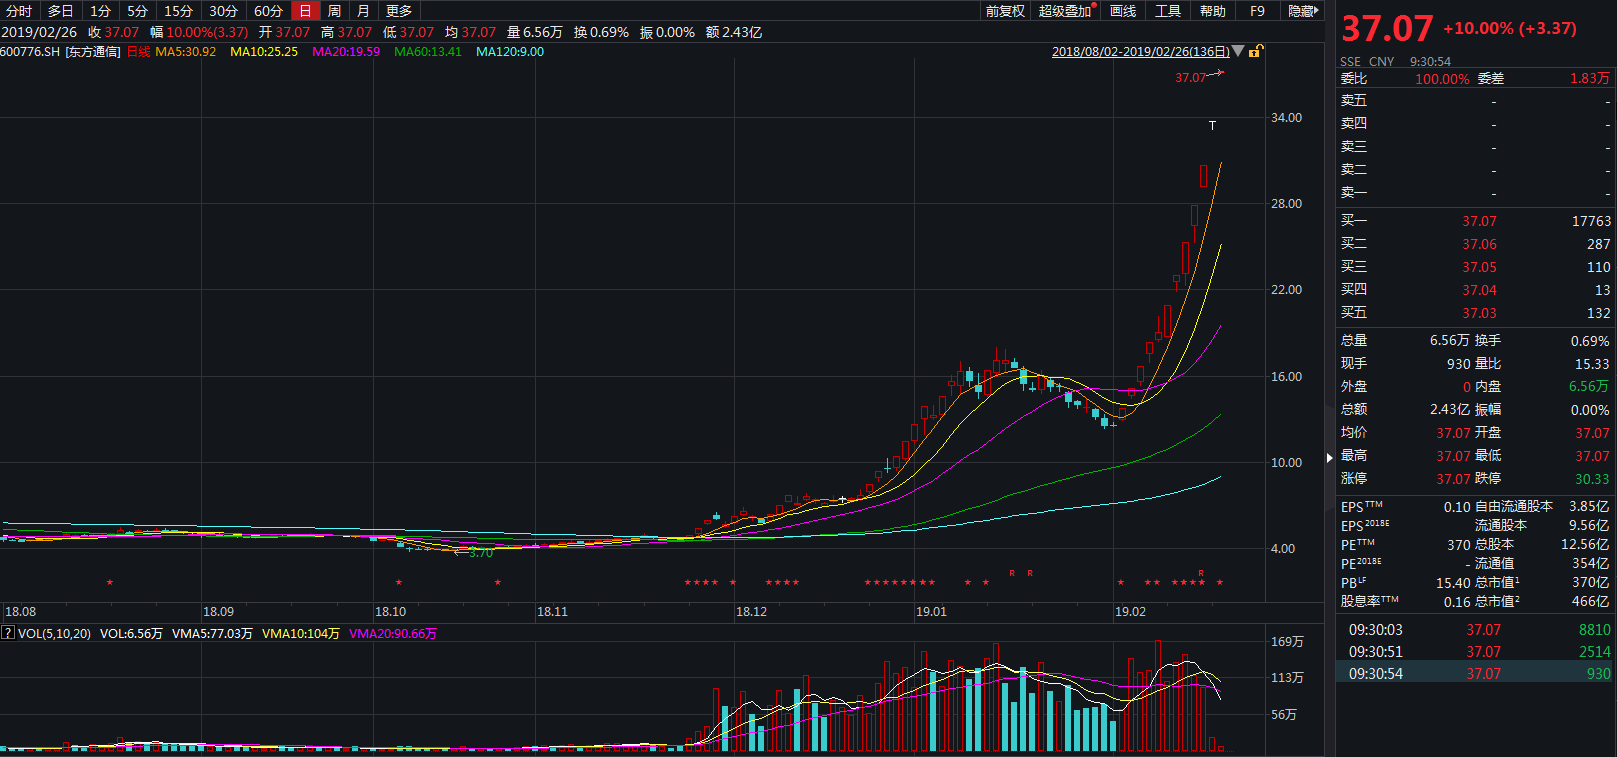The width and height of the screenshot is (1617, 757).
Task: Click the yellow chart lock icon
Action: 1255,51
